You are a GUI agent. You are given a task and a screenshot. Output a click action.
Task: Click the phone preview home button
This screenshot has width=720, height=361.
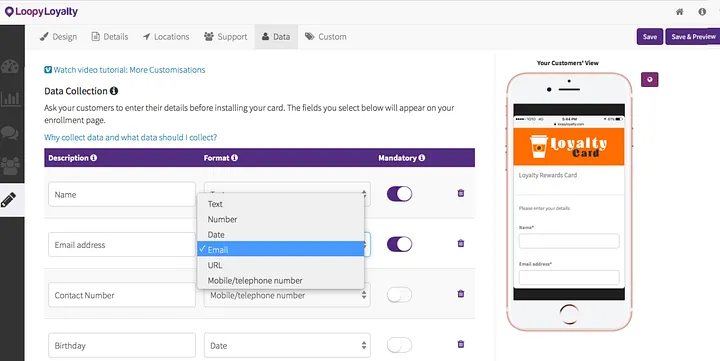click(x=569, y=315)
